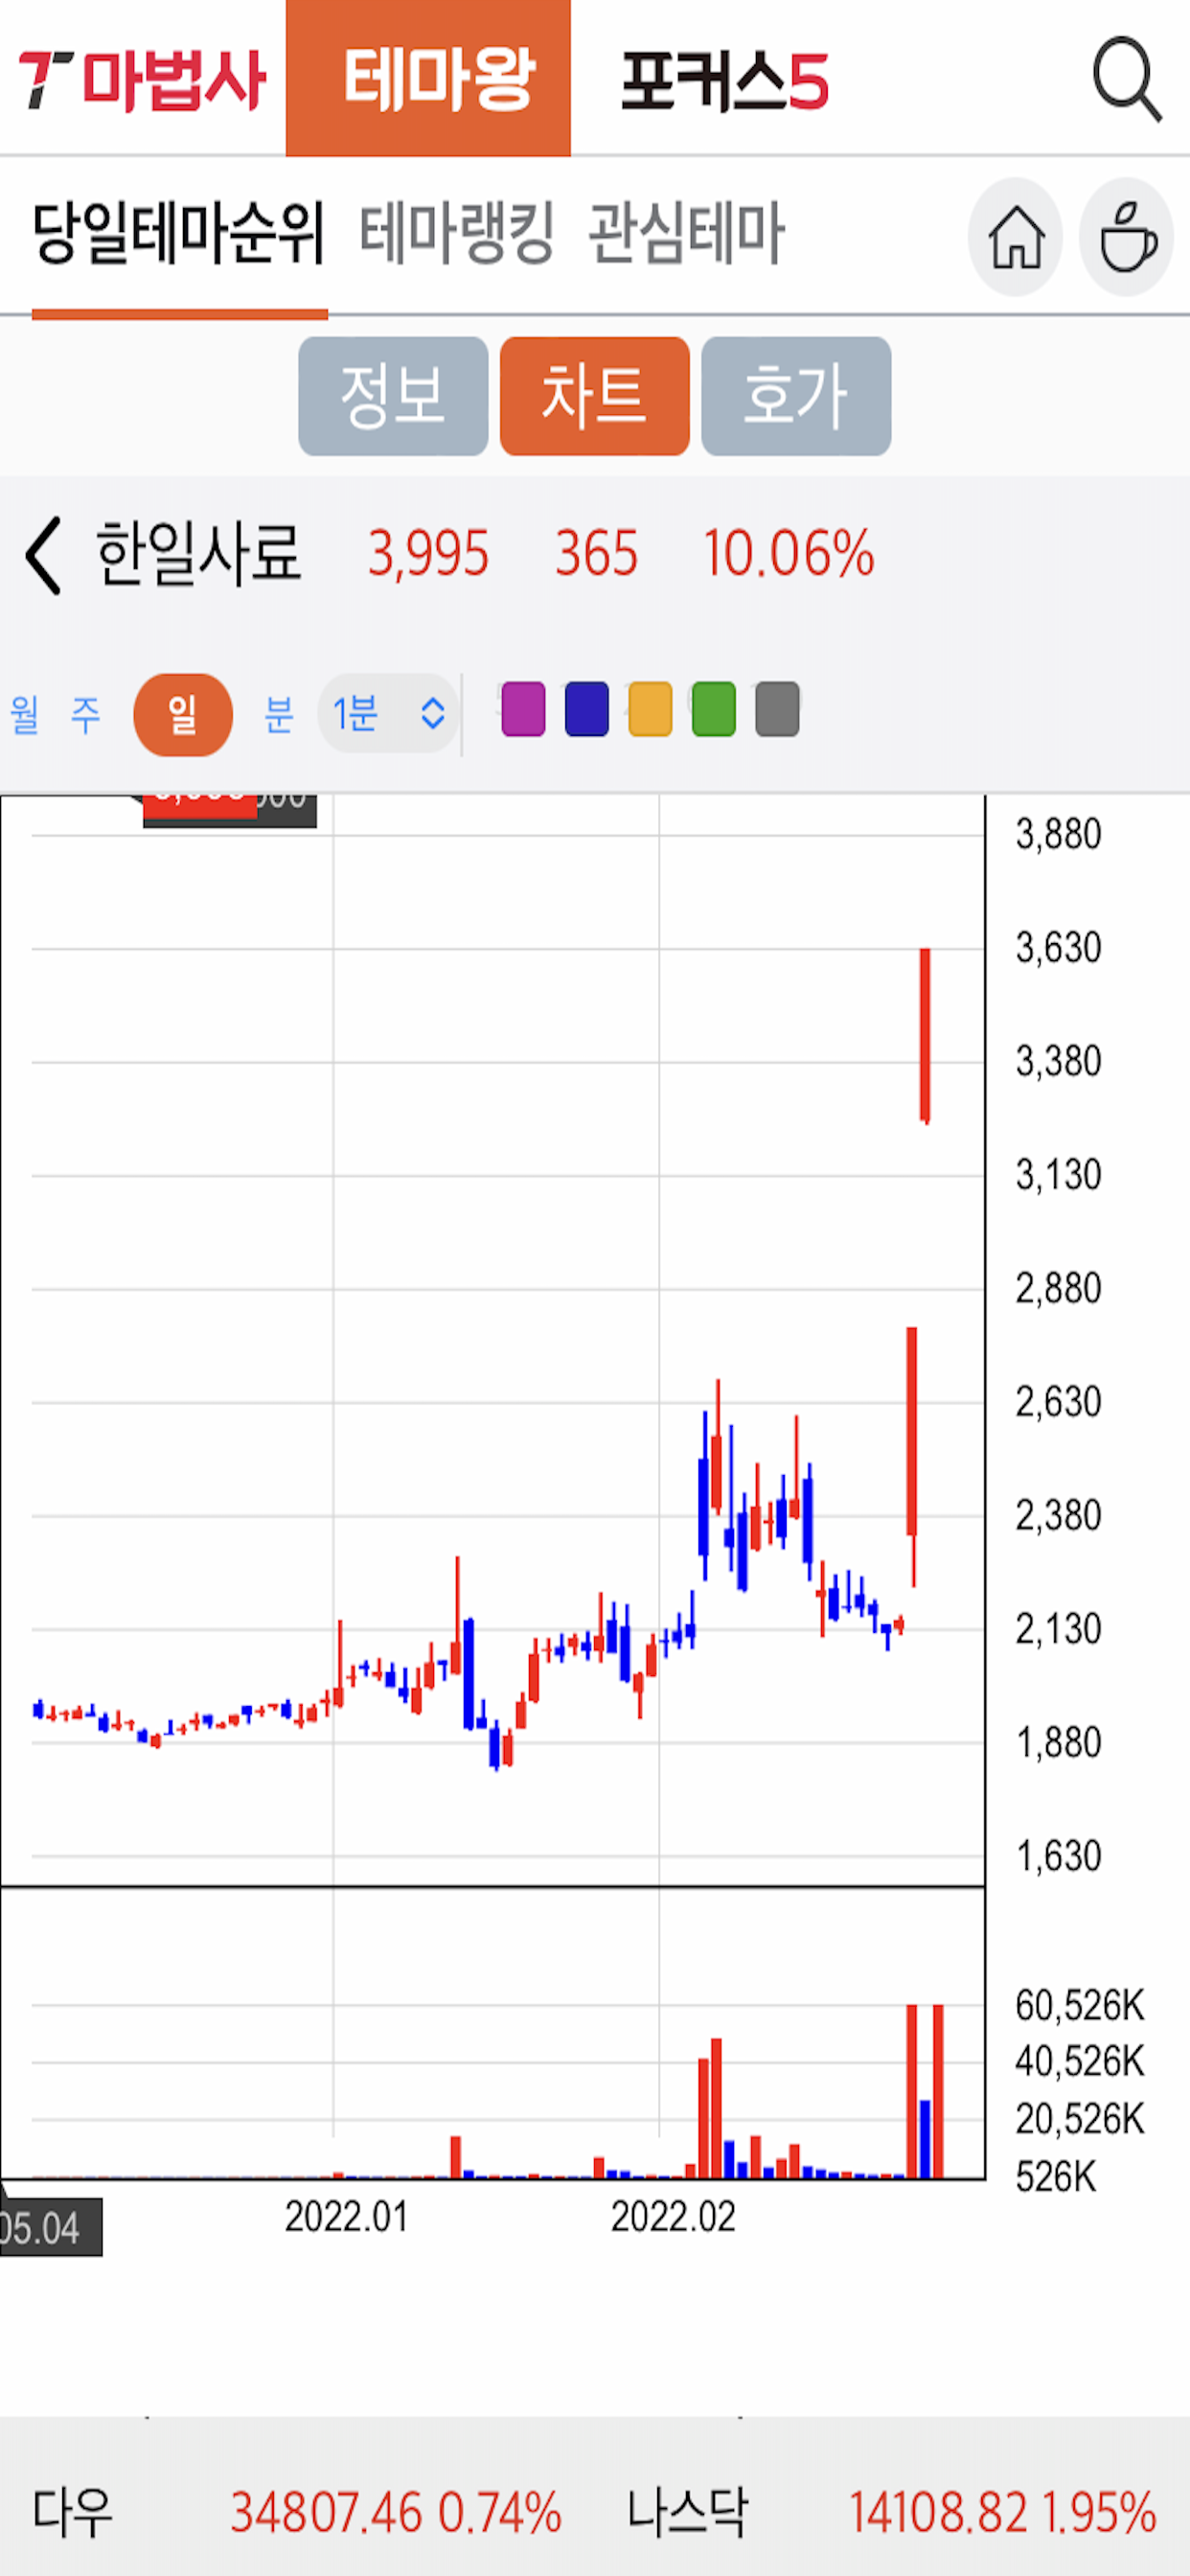This screenshot has height=2576, width=1190.
Task: Select the 테마랭킹 tab
Action: [457, 233]
